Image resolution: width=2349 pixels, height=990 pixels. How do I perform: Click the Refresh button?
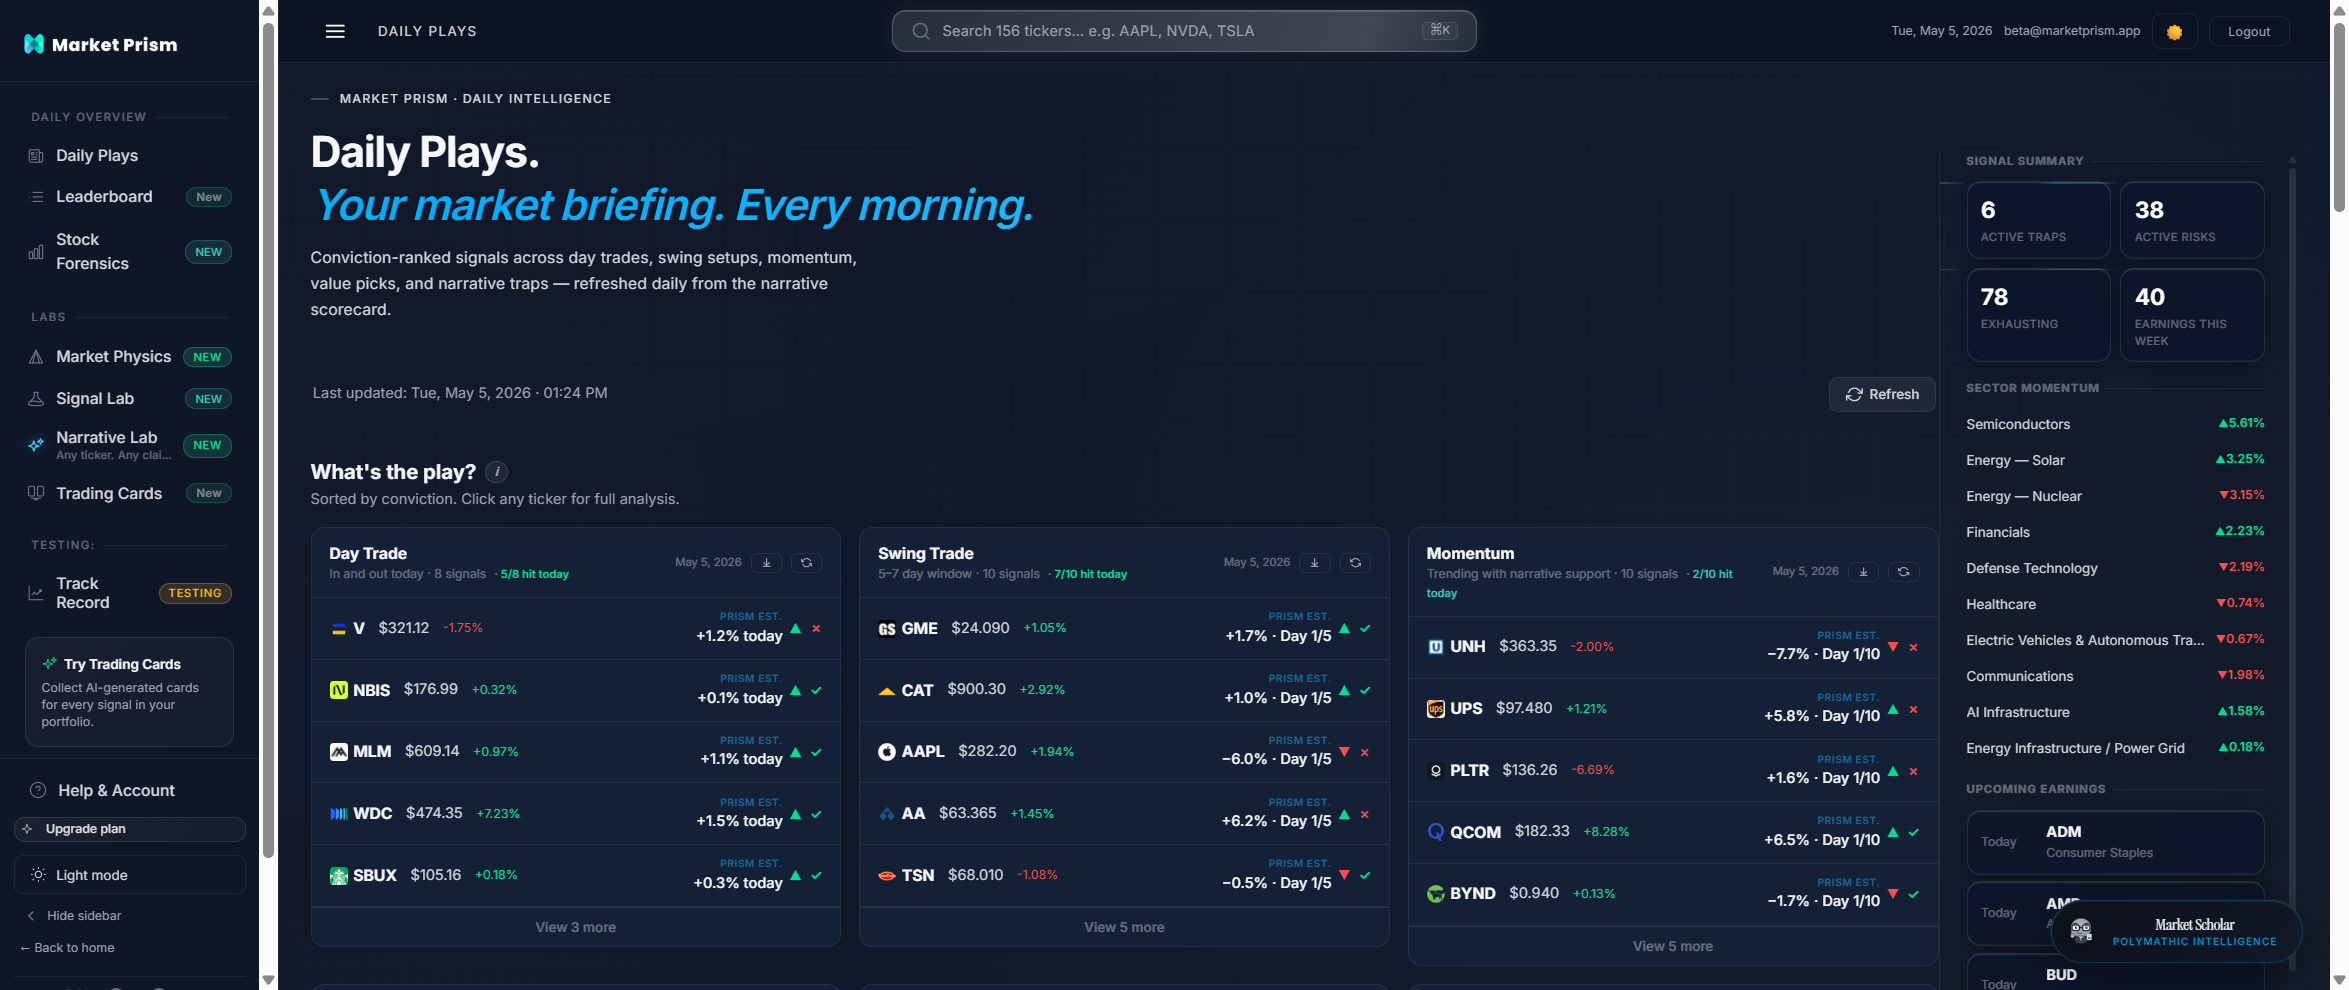point(1882,394)
